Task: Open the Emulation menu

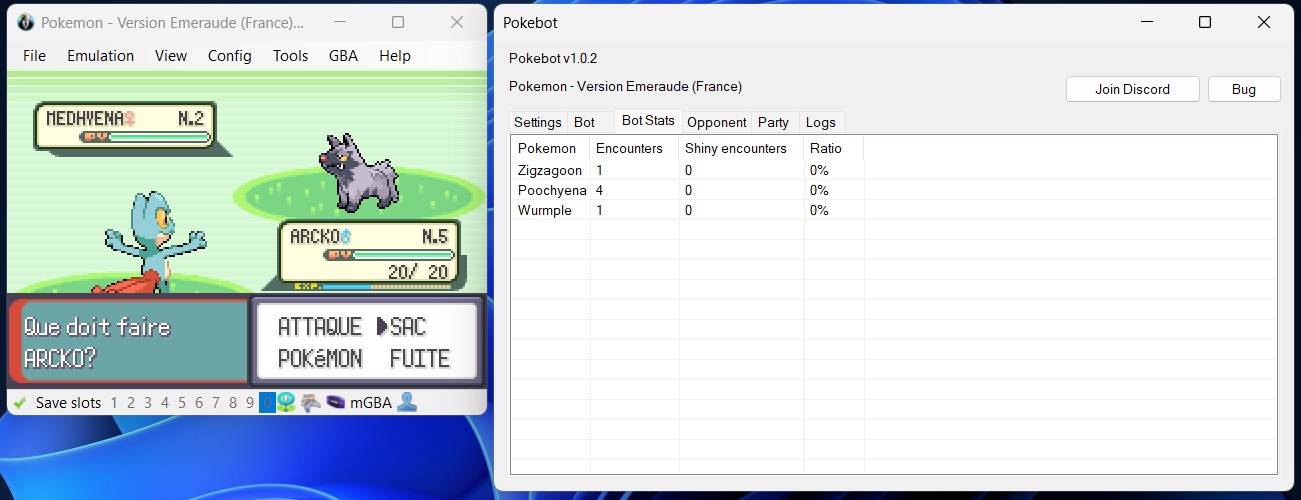Action: [x=100, y=56]
